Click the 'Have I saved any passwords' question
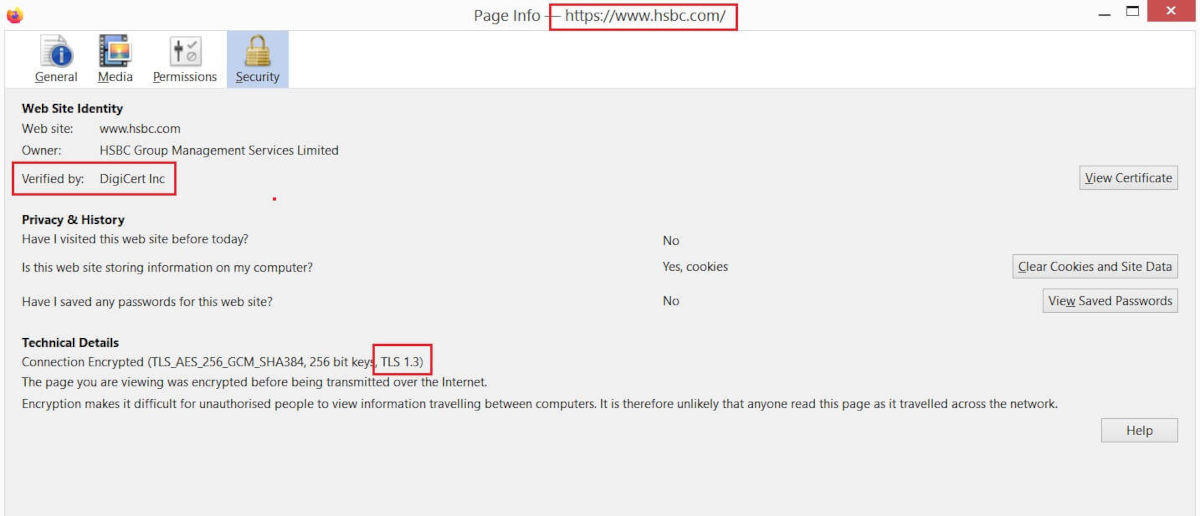 point(147,301)
